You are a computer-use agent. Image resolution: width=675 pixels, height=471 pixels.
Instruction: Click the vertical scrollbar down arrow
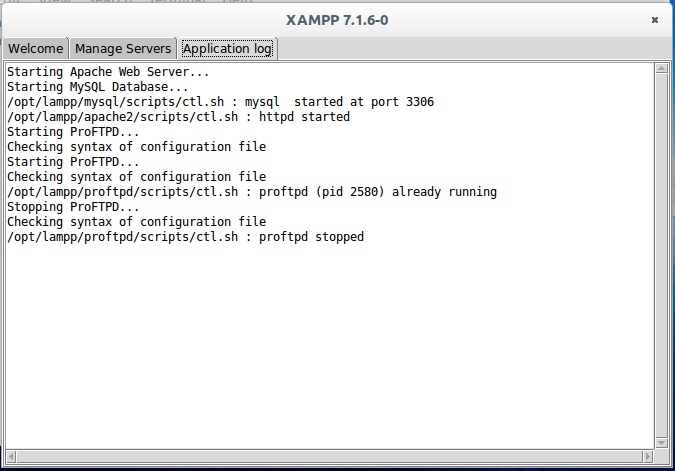(x=662, y=443)
